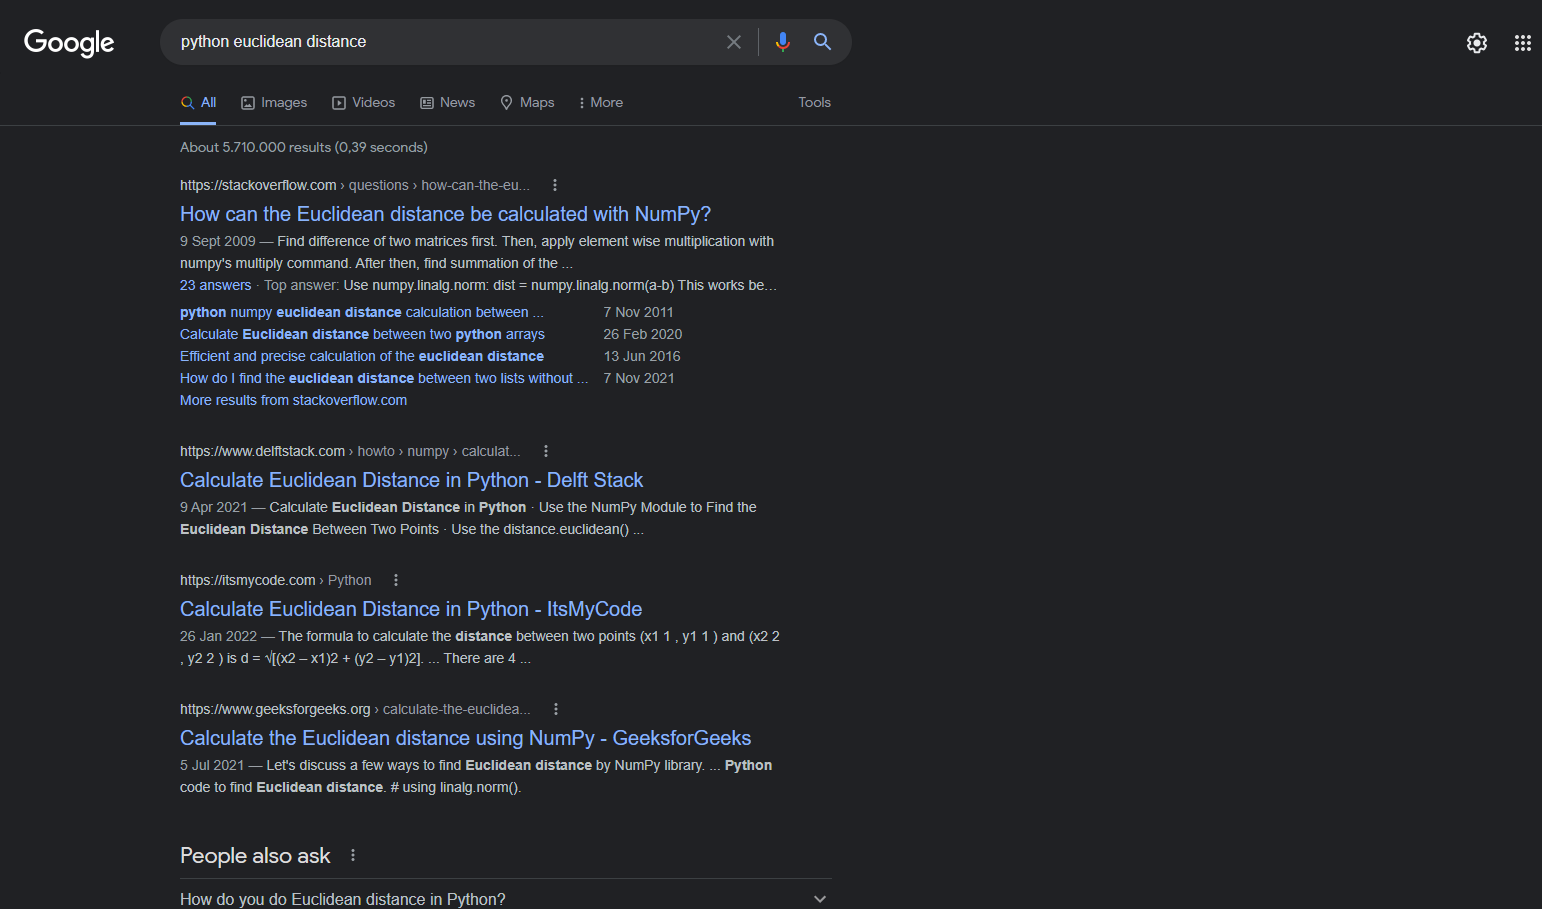Click the magnifying glass search button
Image resolution: width=1542 pixels, height=909 pixels.
point(822,42)
